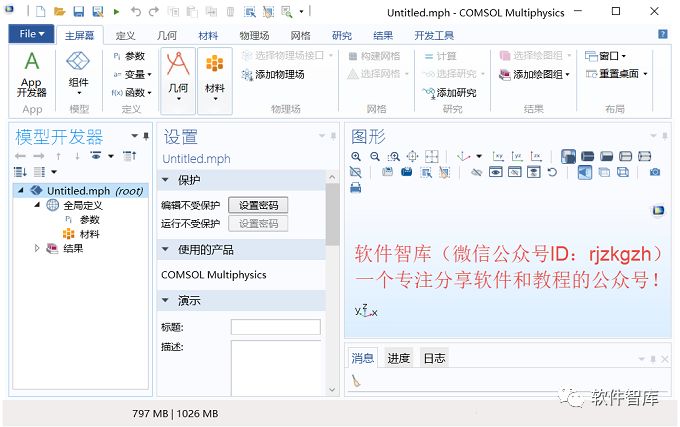Viewport: 680px width, 427px height.
Task: Click the green run arrow icon
Action: 116,12
